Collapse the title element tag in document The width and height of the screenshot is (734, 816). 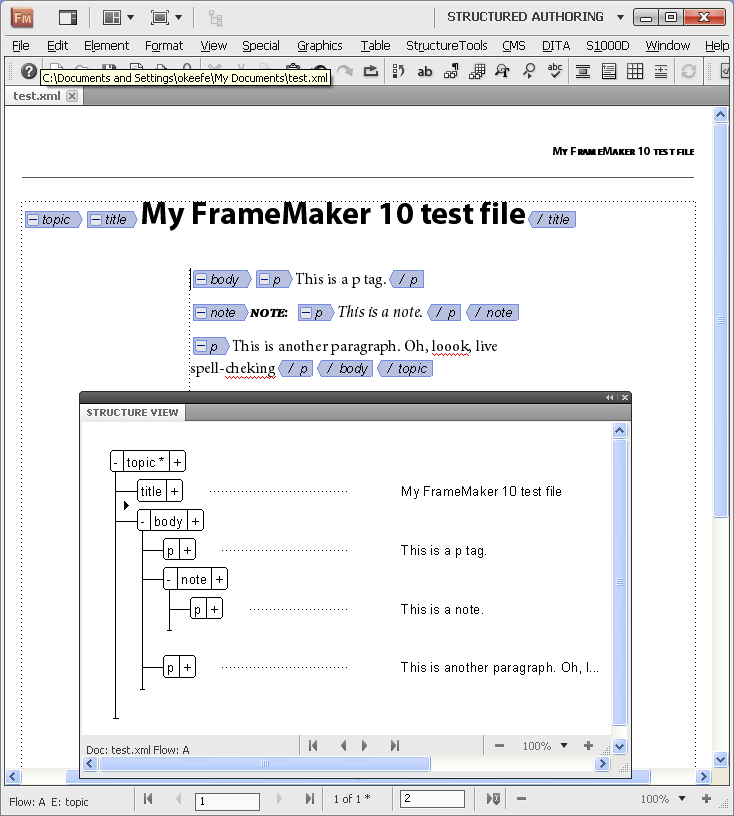[95, 220]
